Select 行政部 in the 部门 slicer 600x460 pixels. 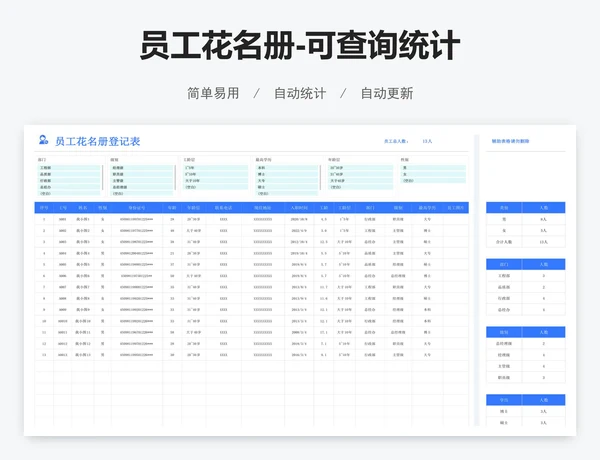(x=68, y=181)
